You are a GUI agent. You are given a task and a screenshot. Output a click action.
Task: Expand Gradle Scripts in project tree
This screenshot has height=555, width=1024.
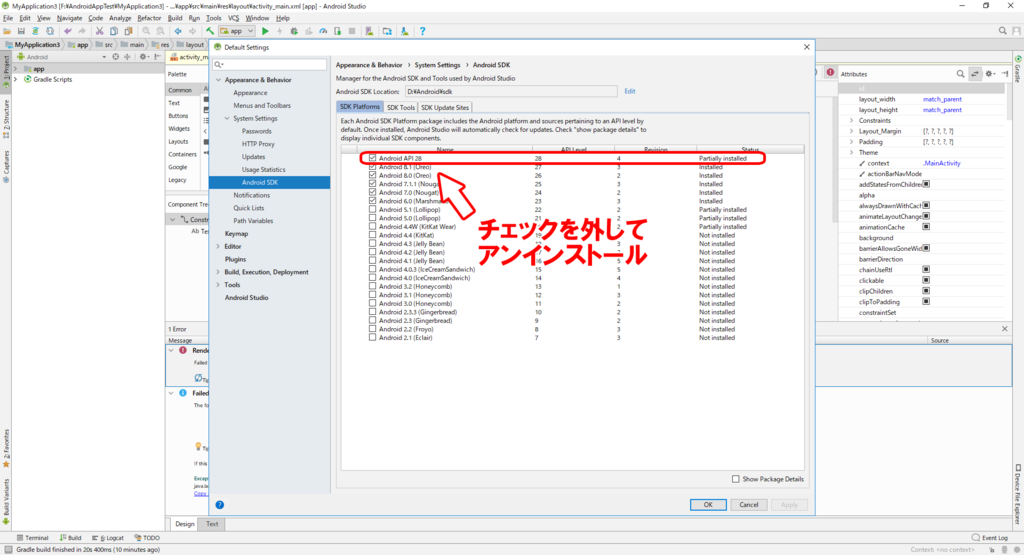(x=16, y=79)
